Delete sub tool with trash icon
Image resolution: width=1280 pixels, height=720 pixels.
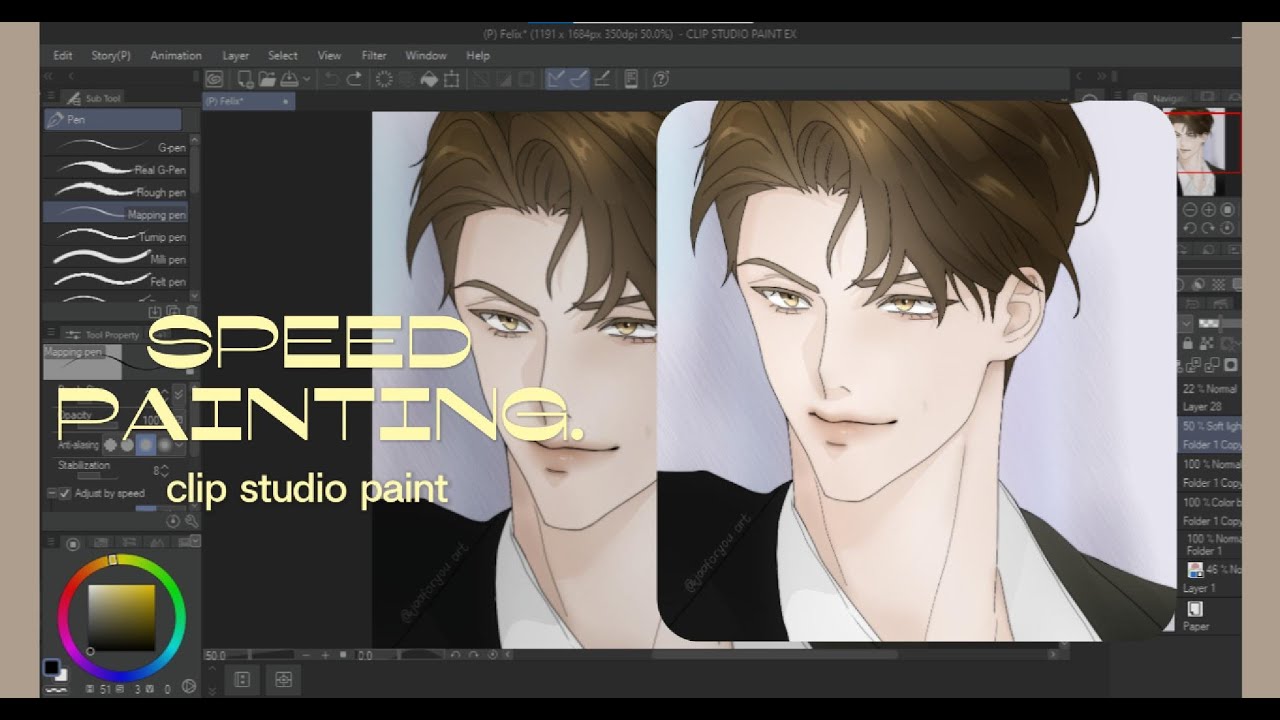[x=191, y=312]
